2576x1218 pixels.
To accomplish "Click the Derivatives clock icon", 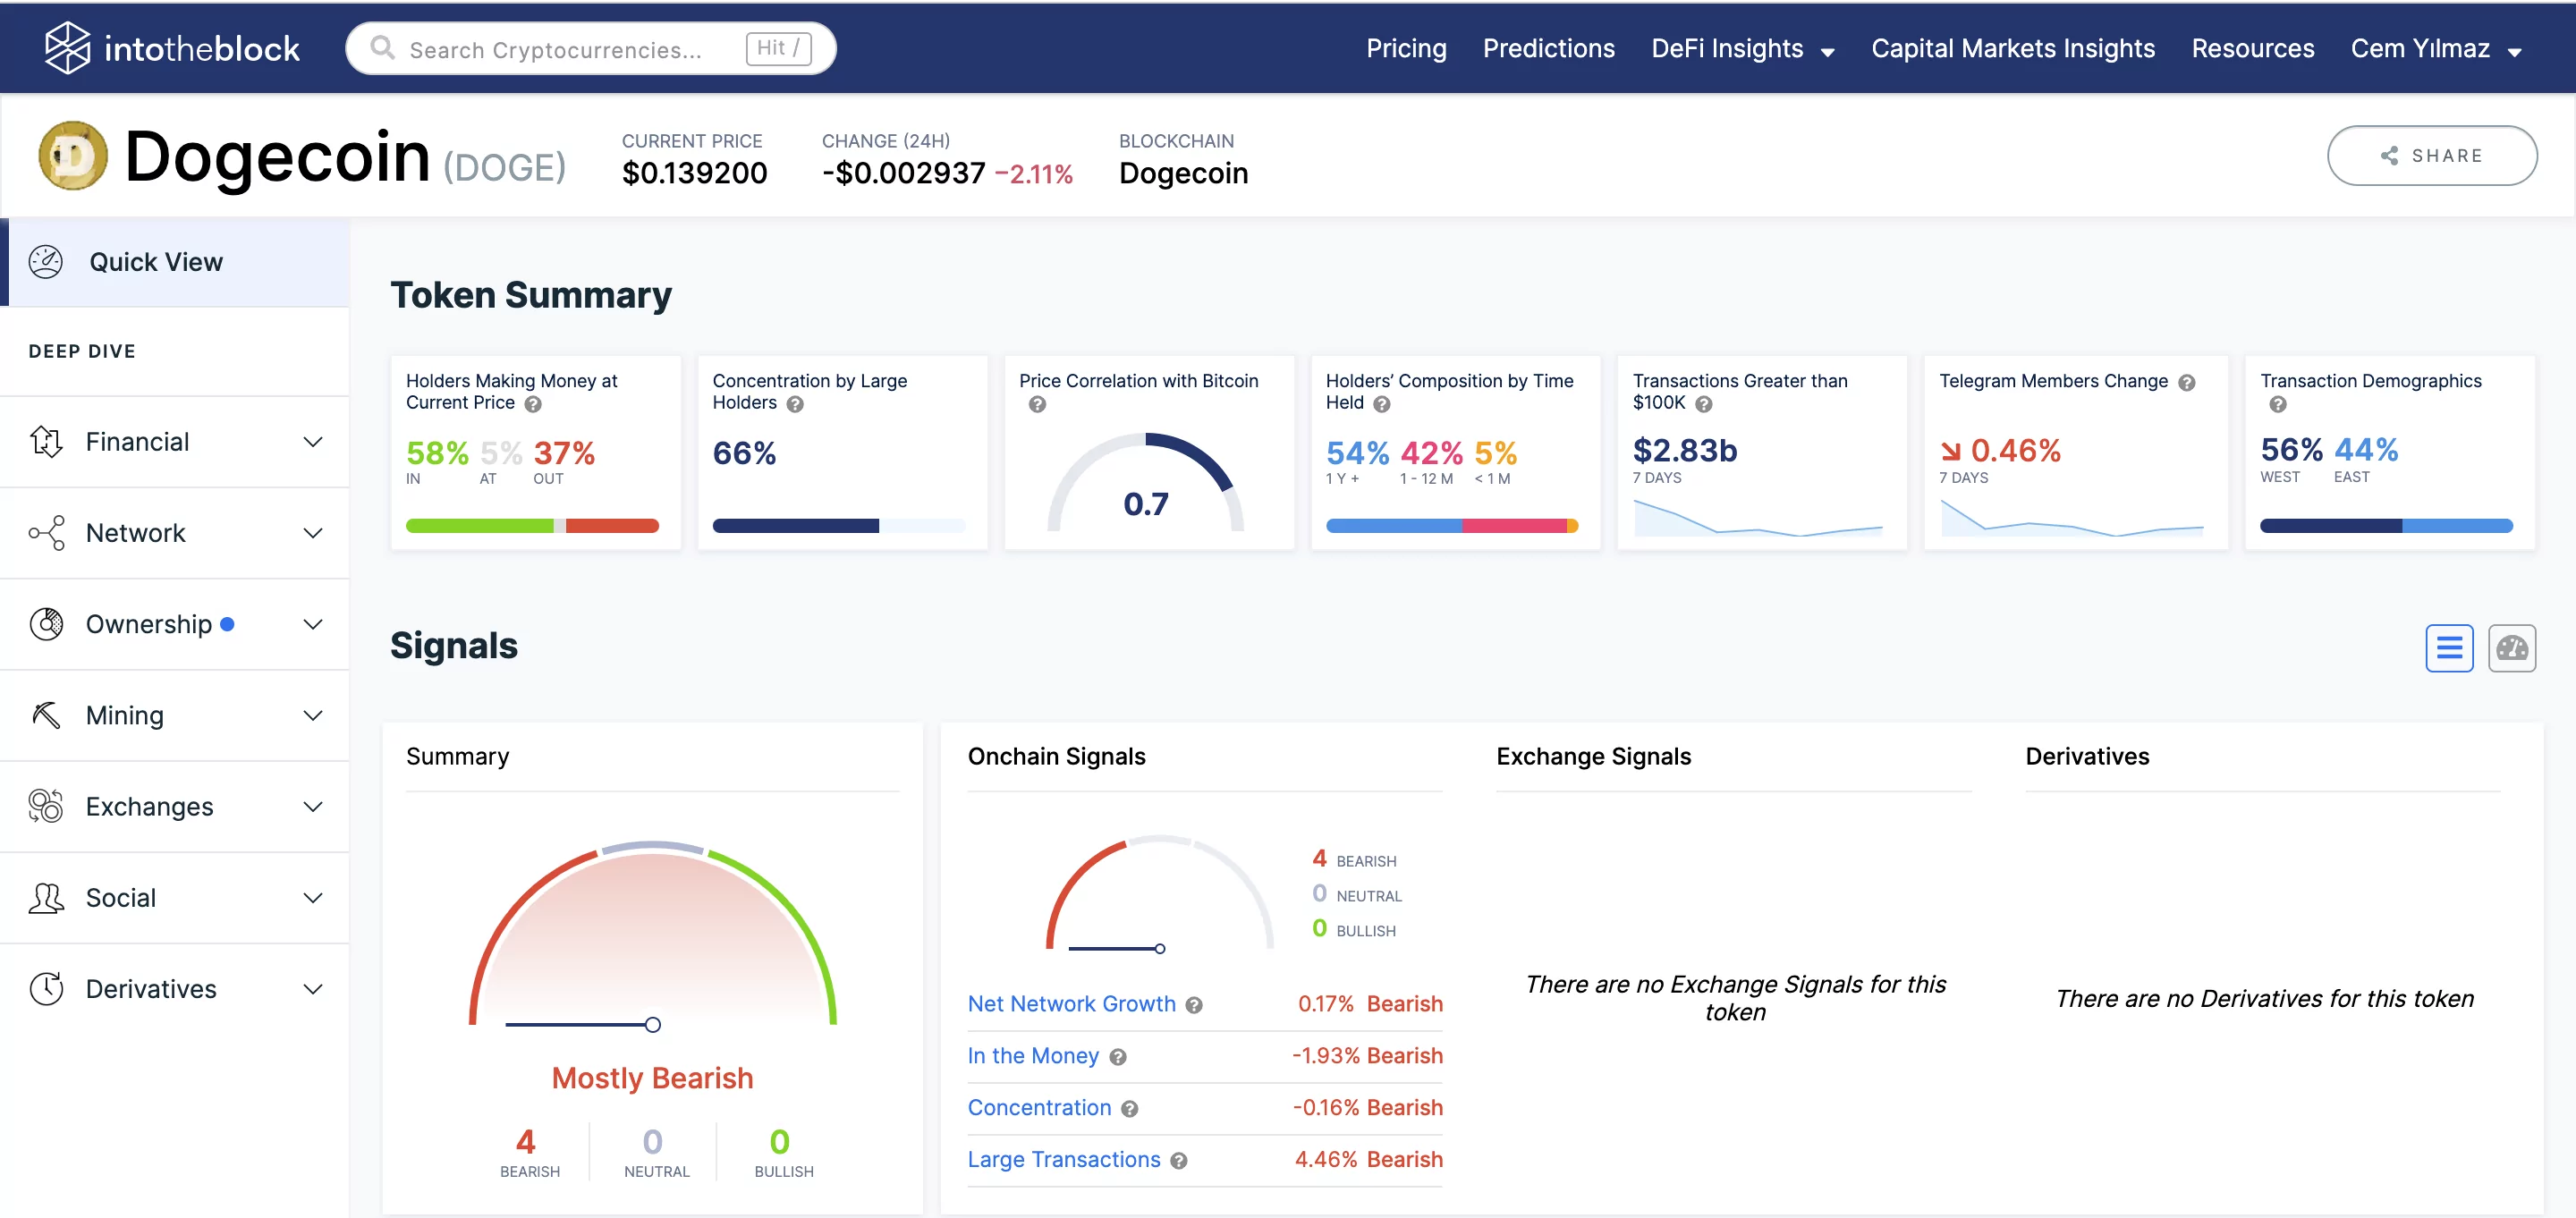I will (46, 988).
